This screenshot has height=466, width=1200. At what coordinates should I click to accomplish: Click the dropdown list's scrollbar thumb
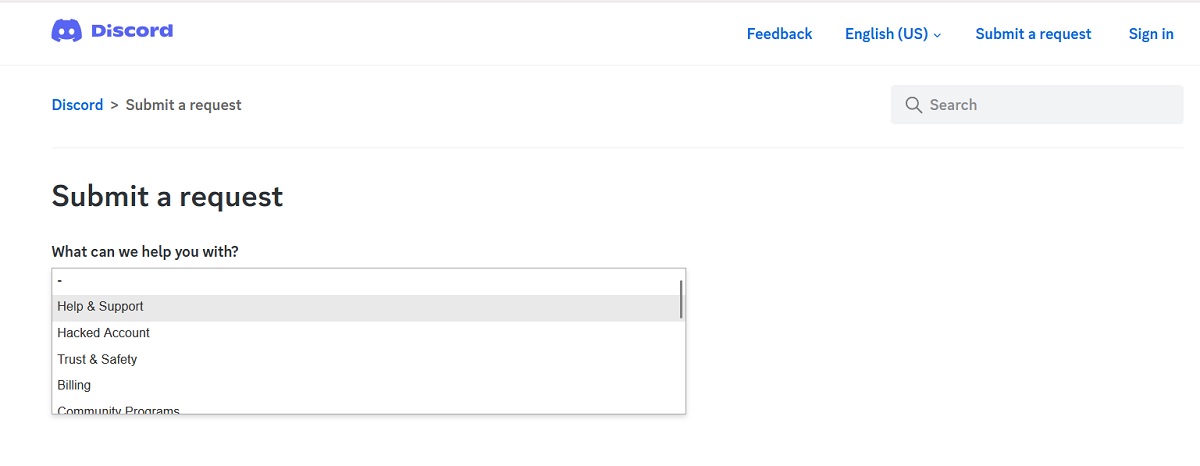681,299
